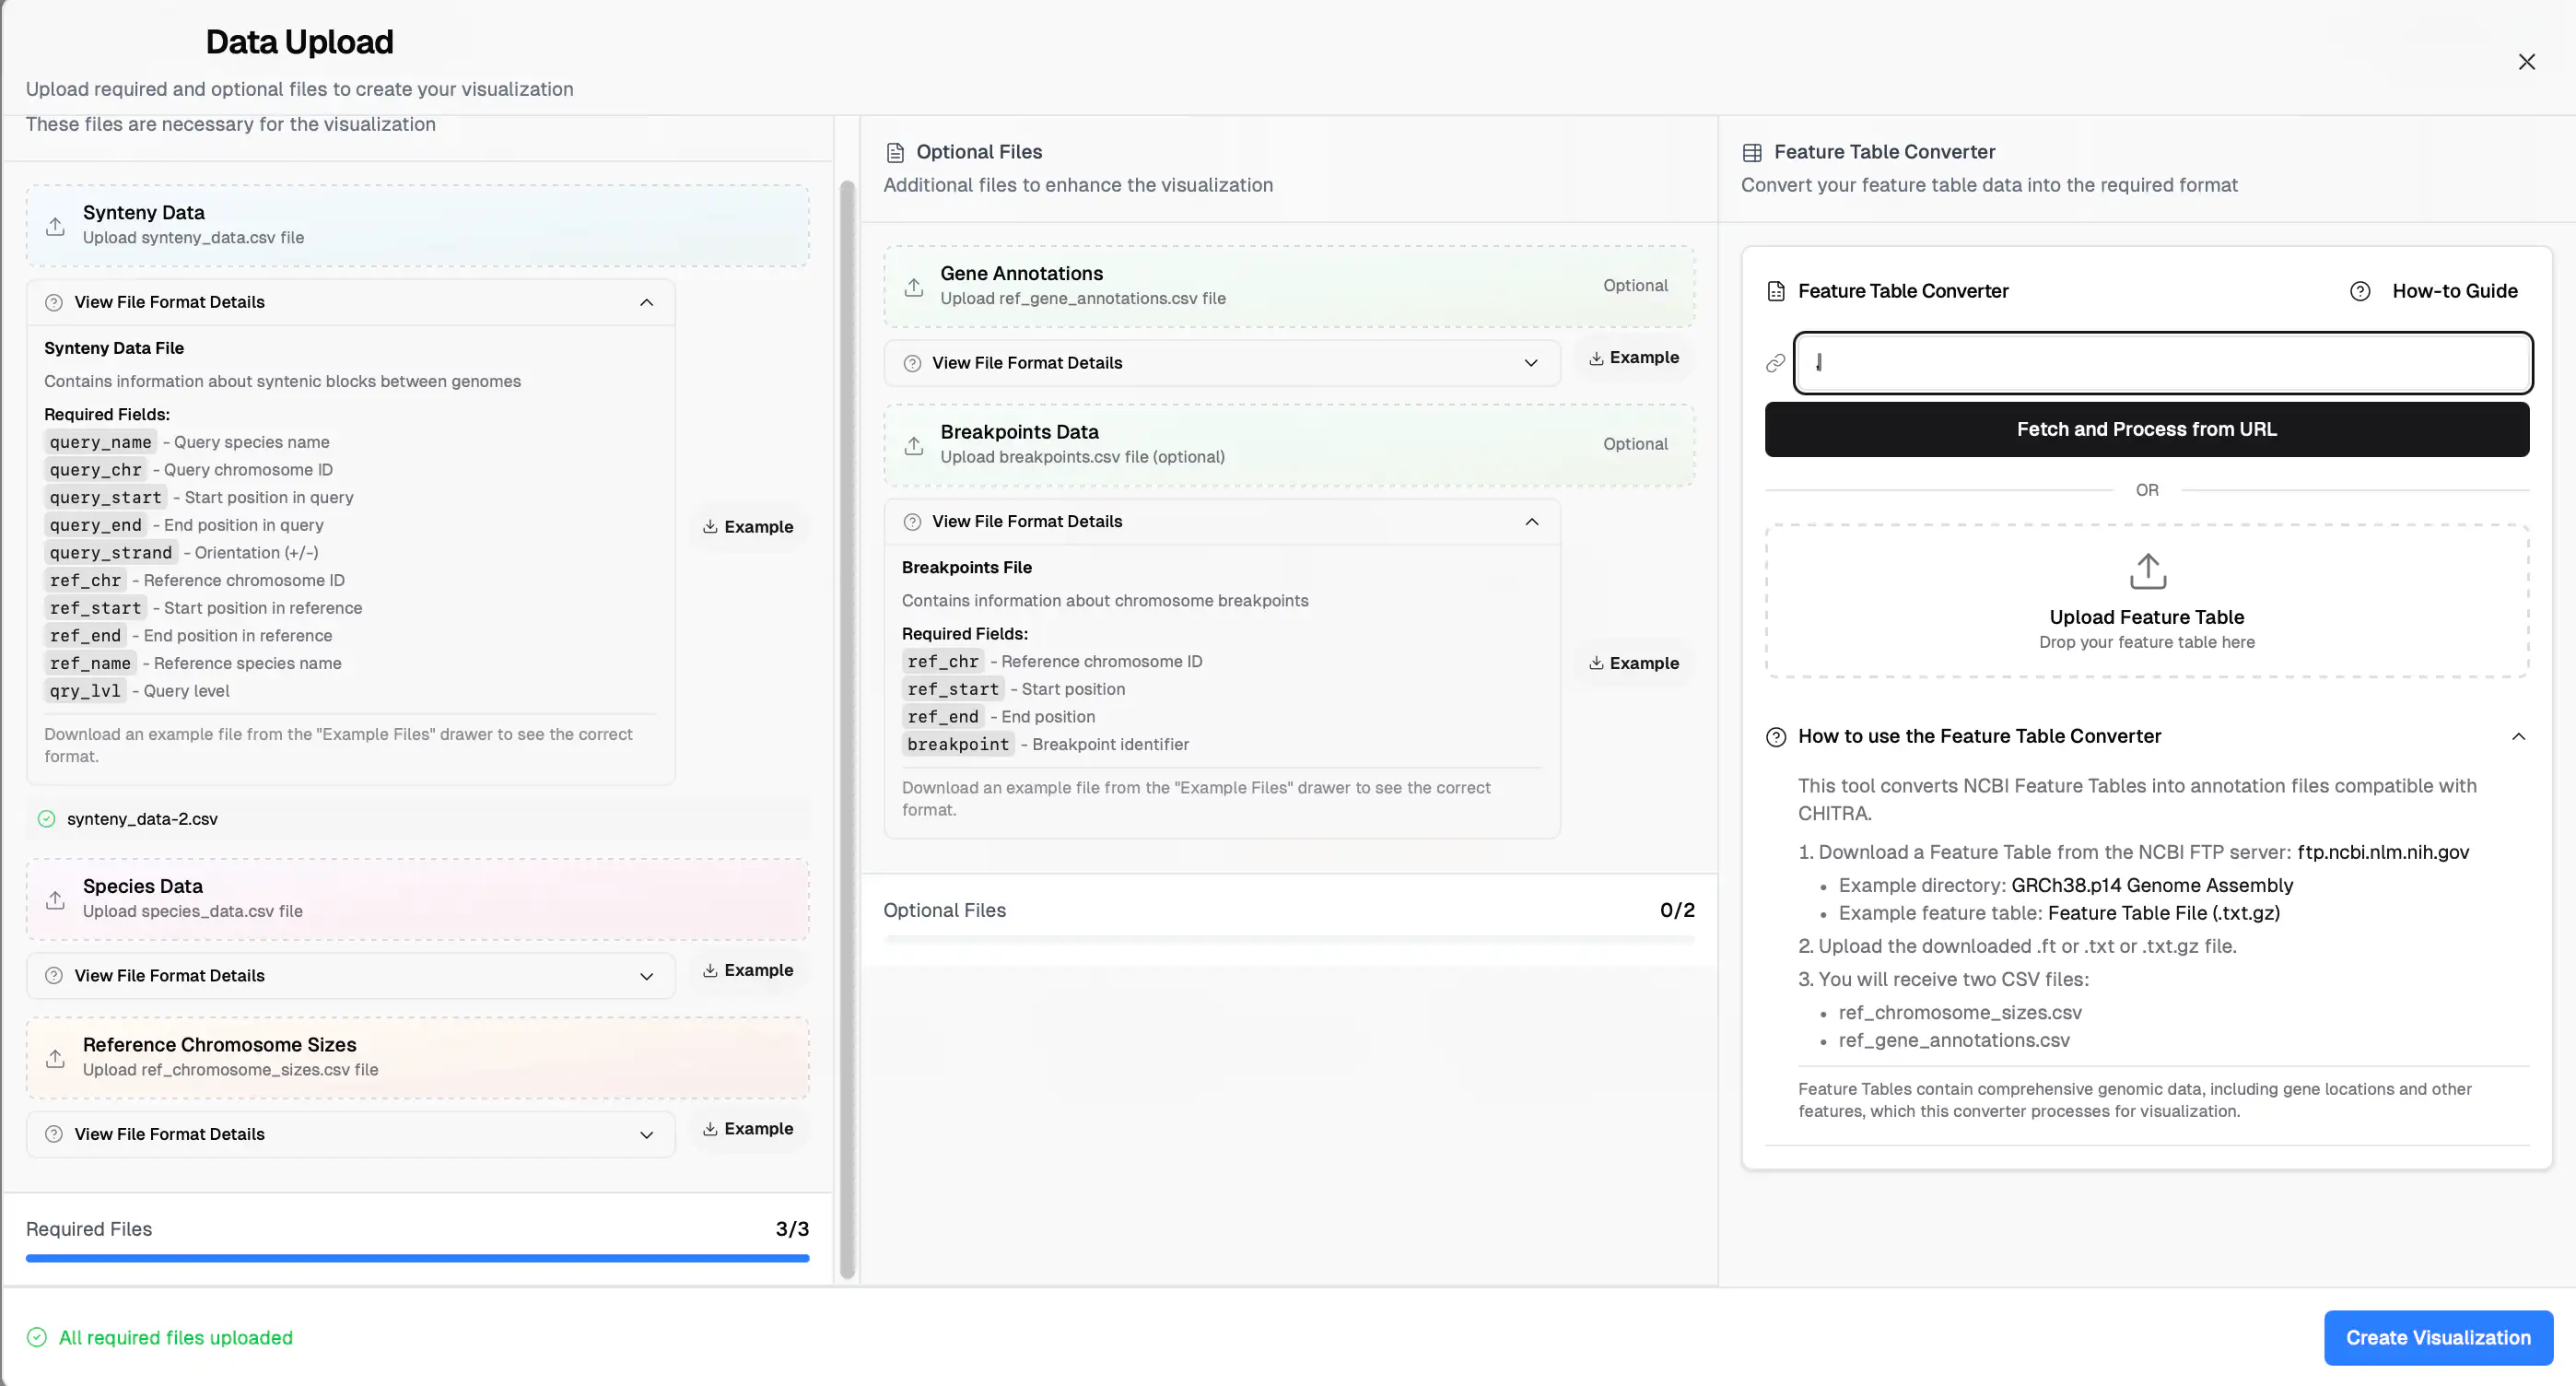Image resolution: width=2576 pixels, height=1386 pixels.
Task: Click the feature table URL input field
Action: click(2162, 363)
